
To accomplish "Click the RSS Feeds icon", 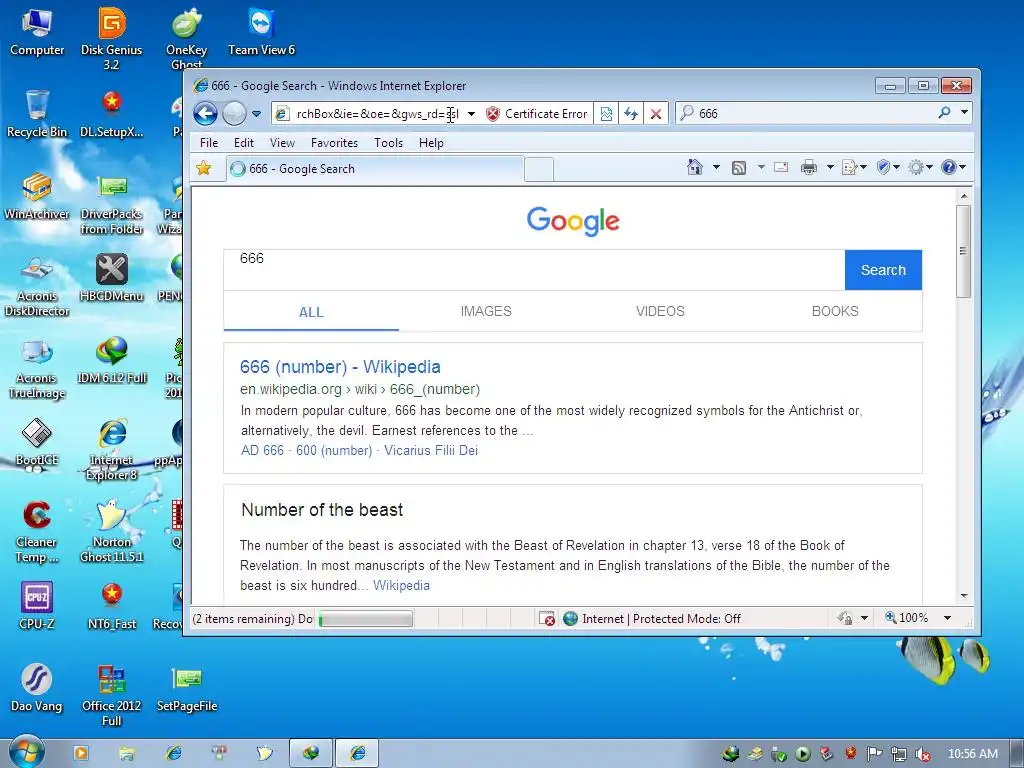I will pos(739,168).
